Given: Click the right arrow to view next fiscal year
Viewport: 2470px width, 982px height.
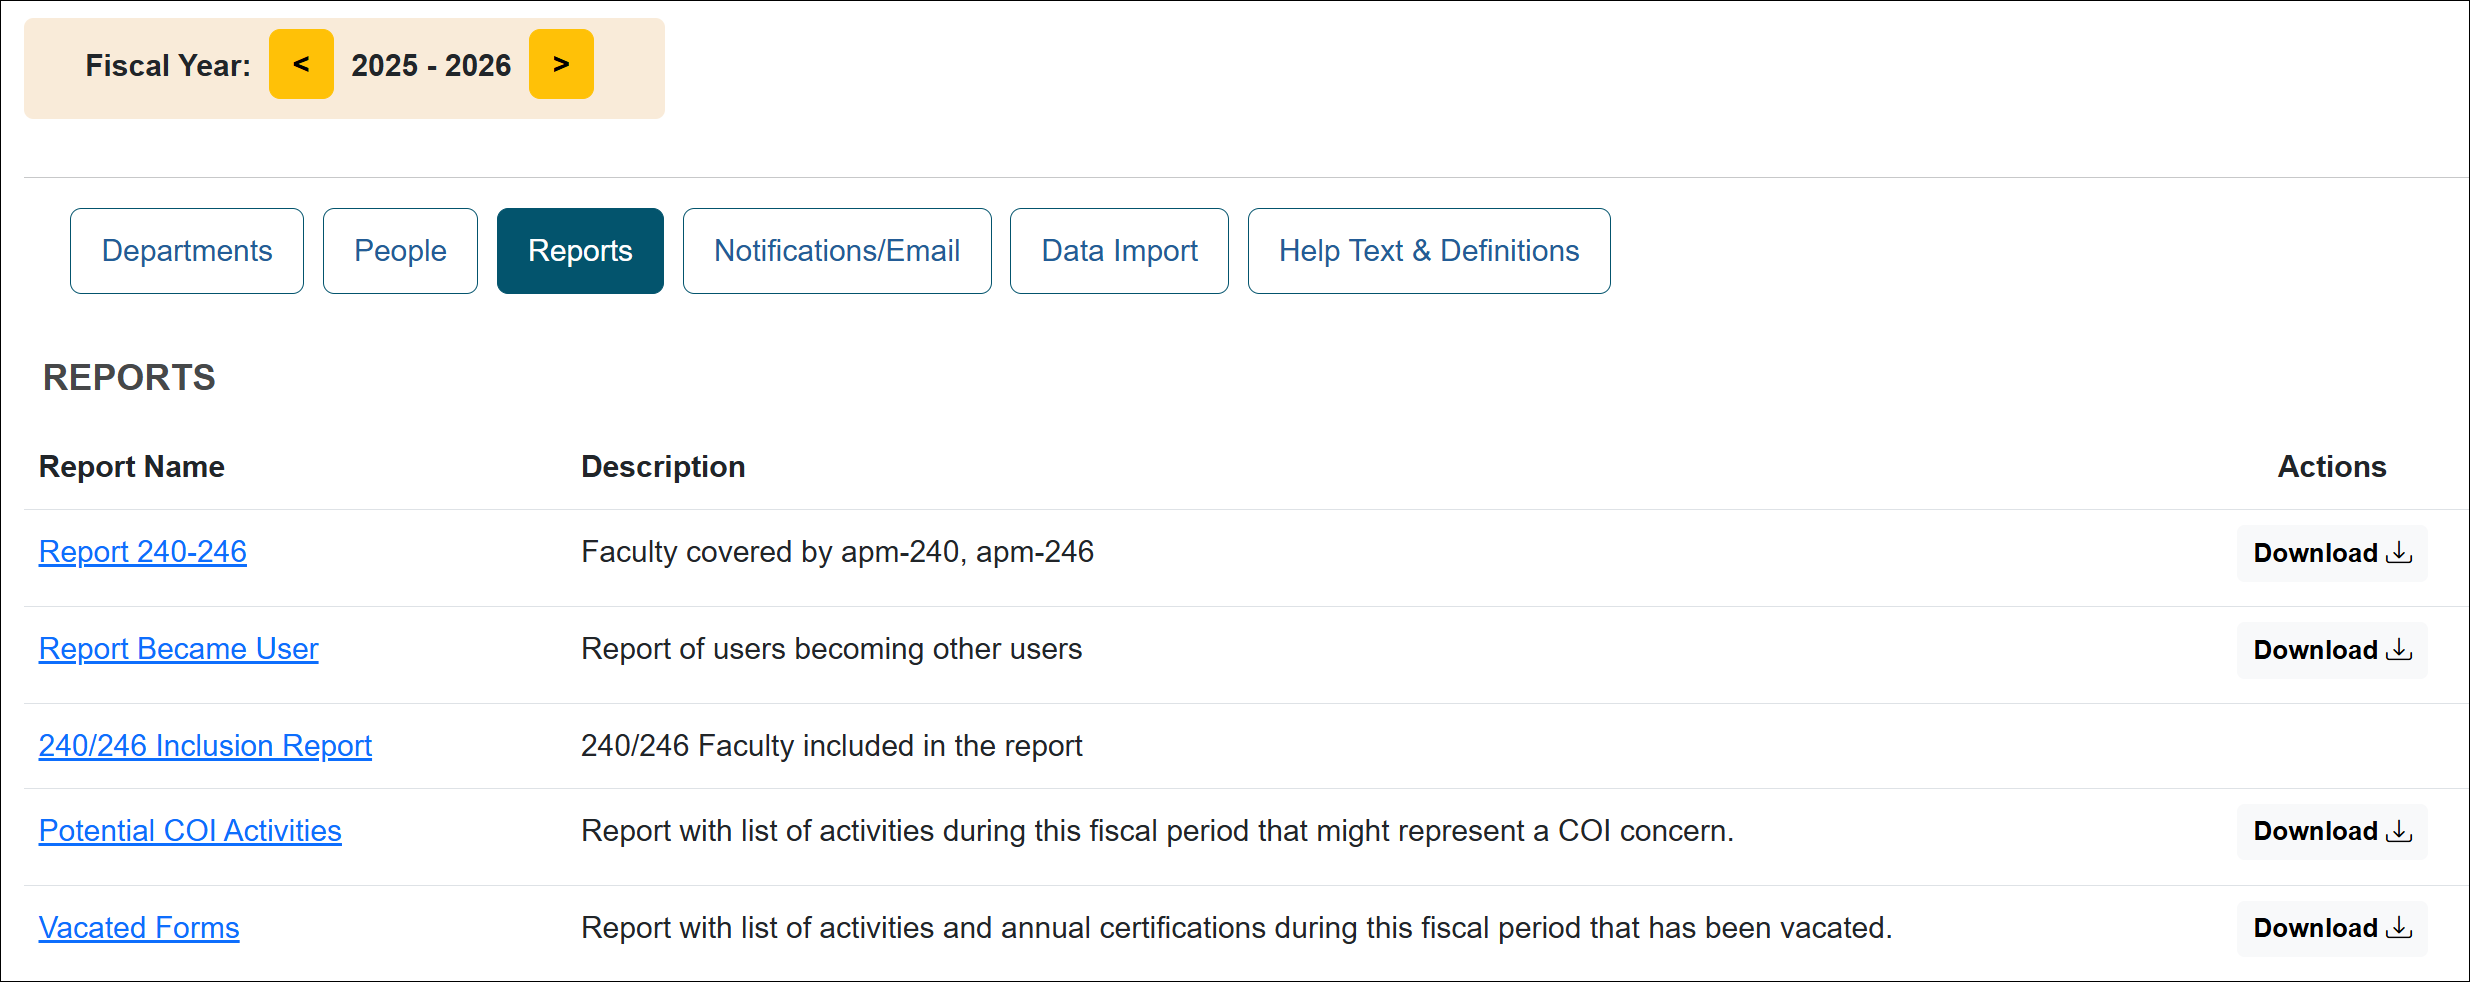Looking at the screenshot, I should 561,64.
